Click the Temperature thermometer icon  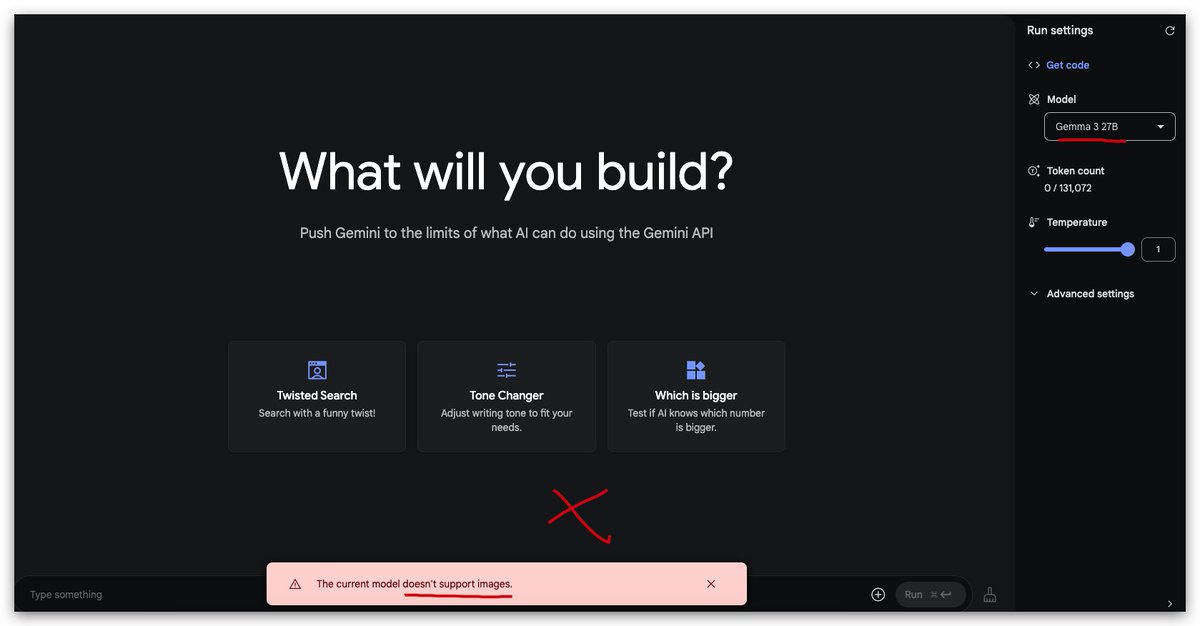(1034, 222)
